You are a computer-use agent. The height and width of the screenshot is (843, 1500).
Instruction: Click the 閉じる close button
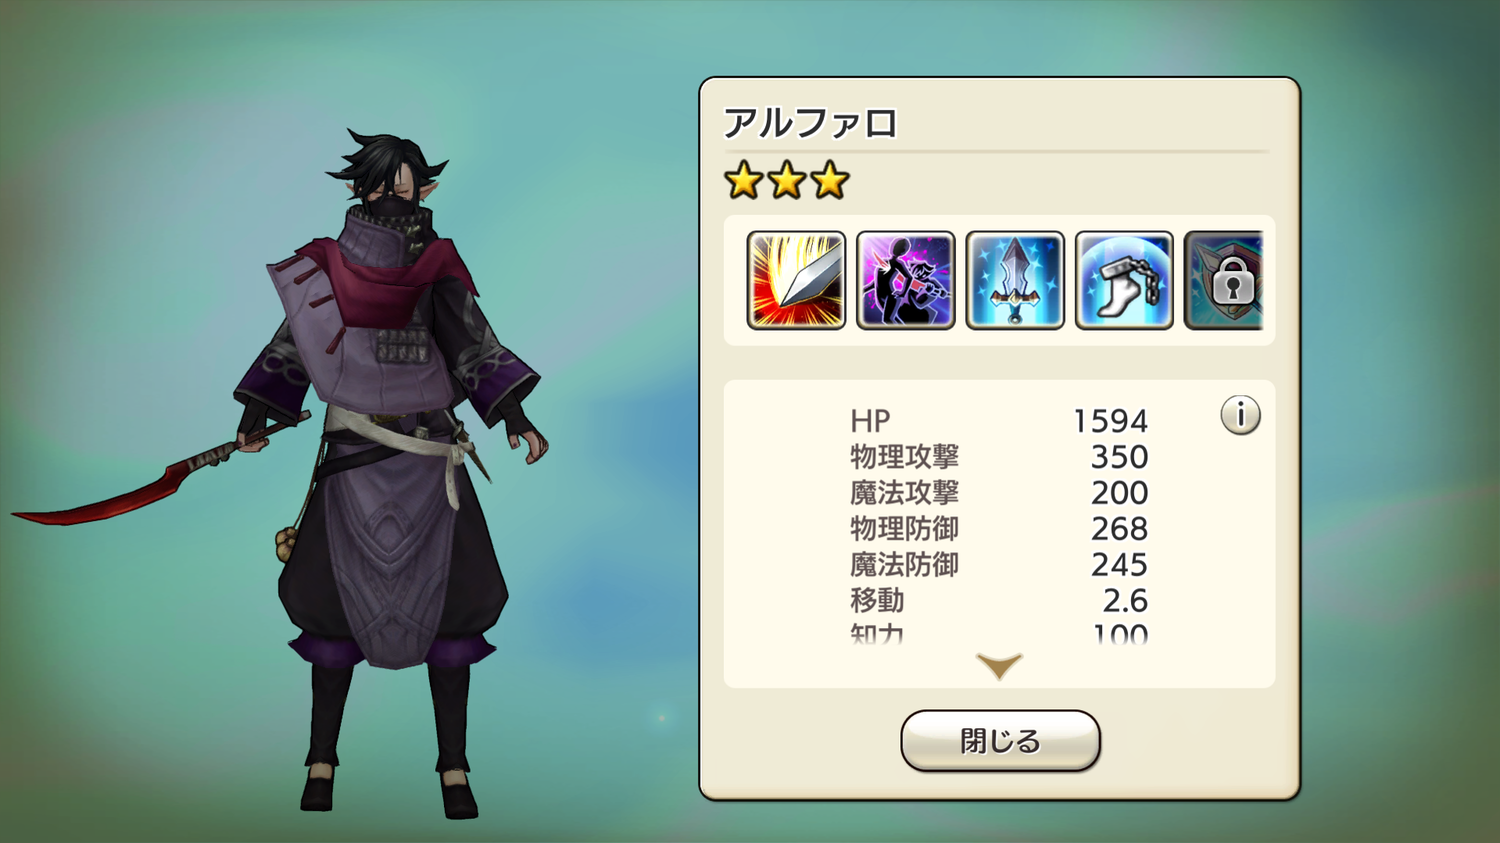[1000, 741]
